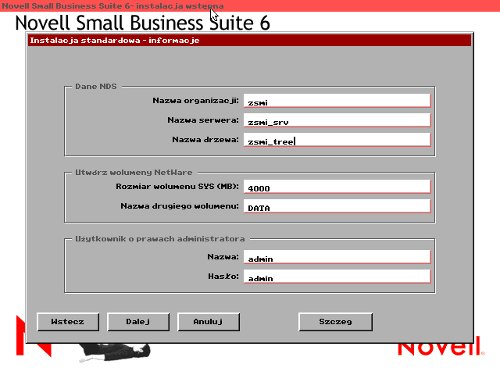Click the Hasło password field
Viewport: 500px width, 375px height.
(x=337, y=276)
